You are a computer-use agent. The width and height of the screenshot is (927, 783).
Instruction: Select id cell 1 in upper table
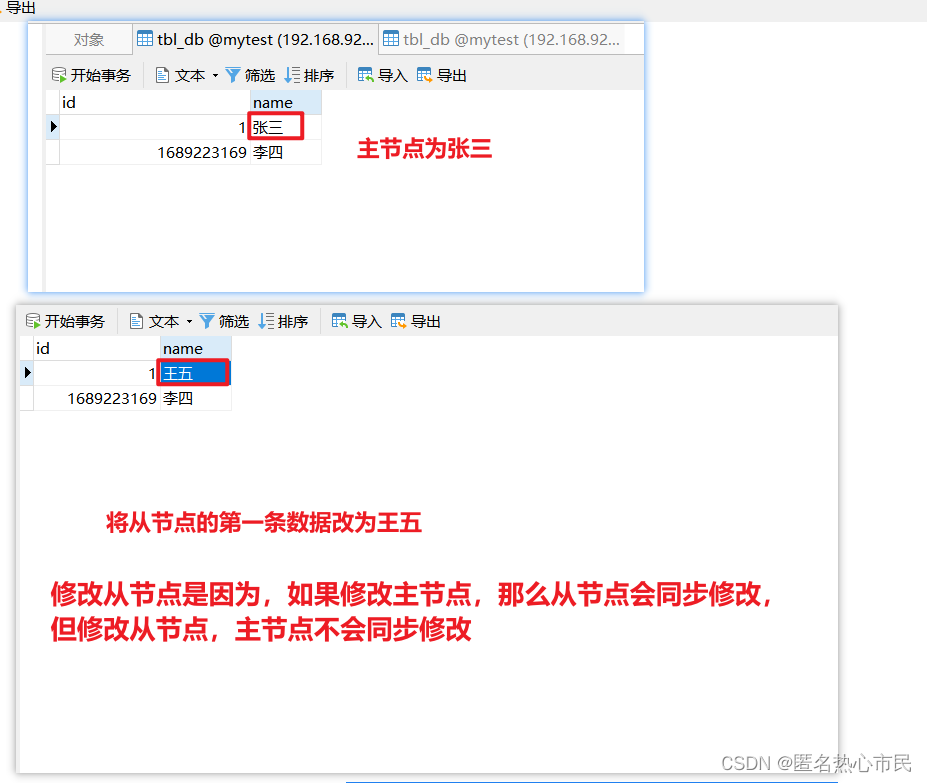(155, 127)
